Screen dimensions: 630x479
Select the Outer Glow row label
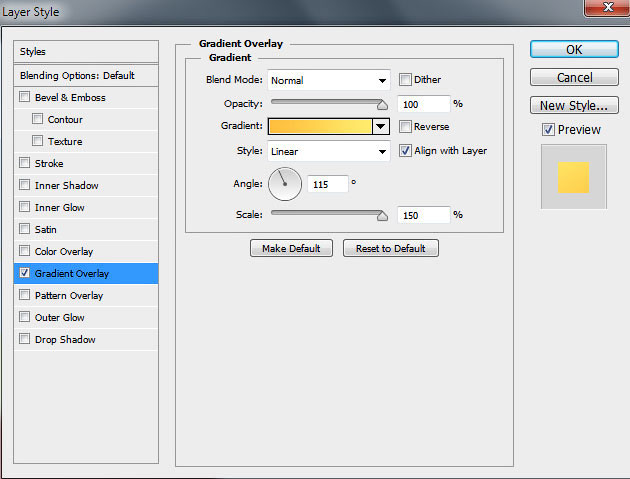point(59,317)
